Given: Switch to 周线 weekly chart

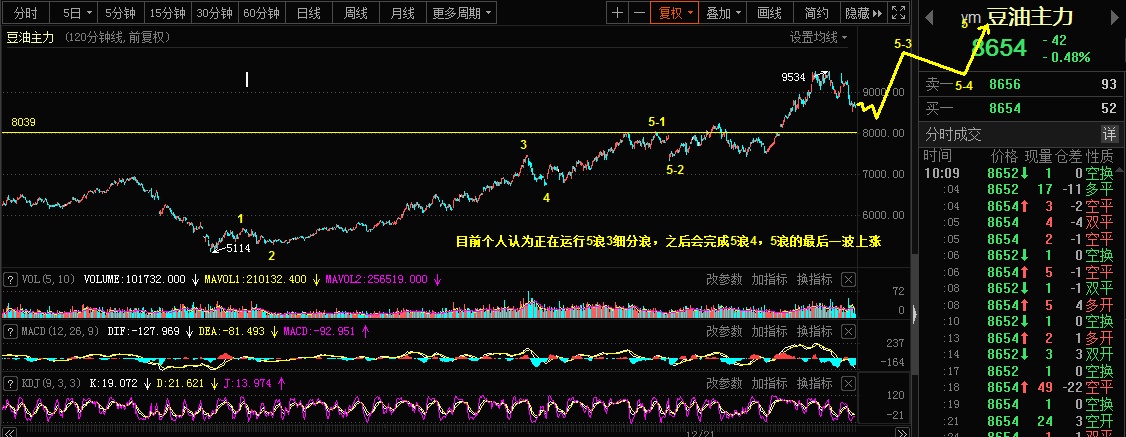Looking at the screenshot, I should (x=355, y=13).
